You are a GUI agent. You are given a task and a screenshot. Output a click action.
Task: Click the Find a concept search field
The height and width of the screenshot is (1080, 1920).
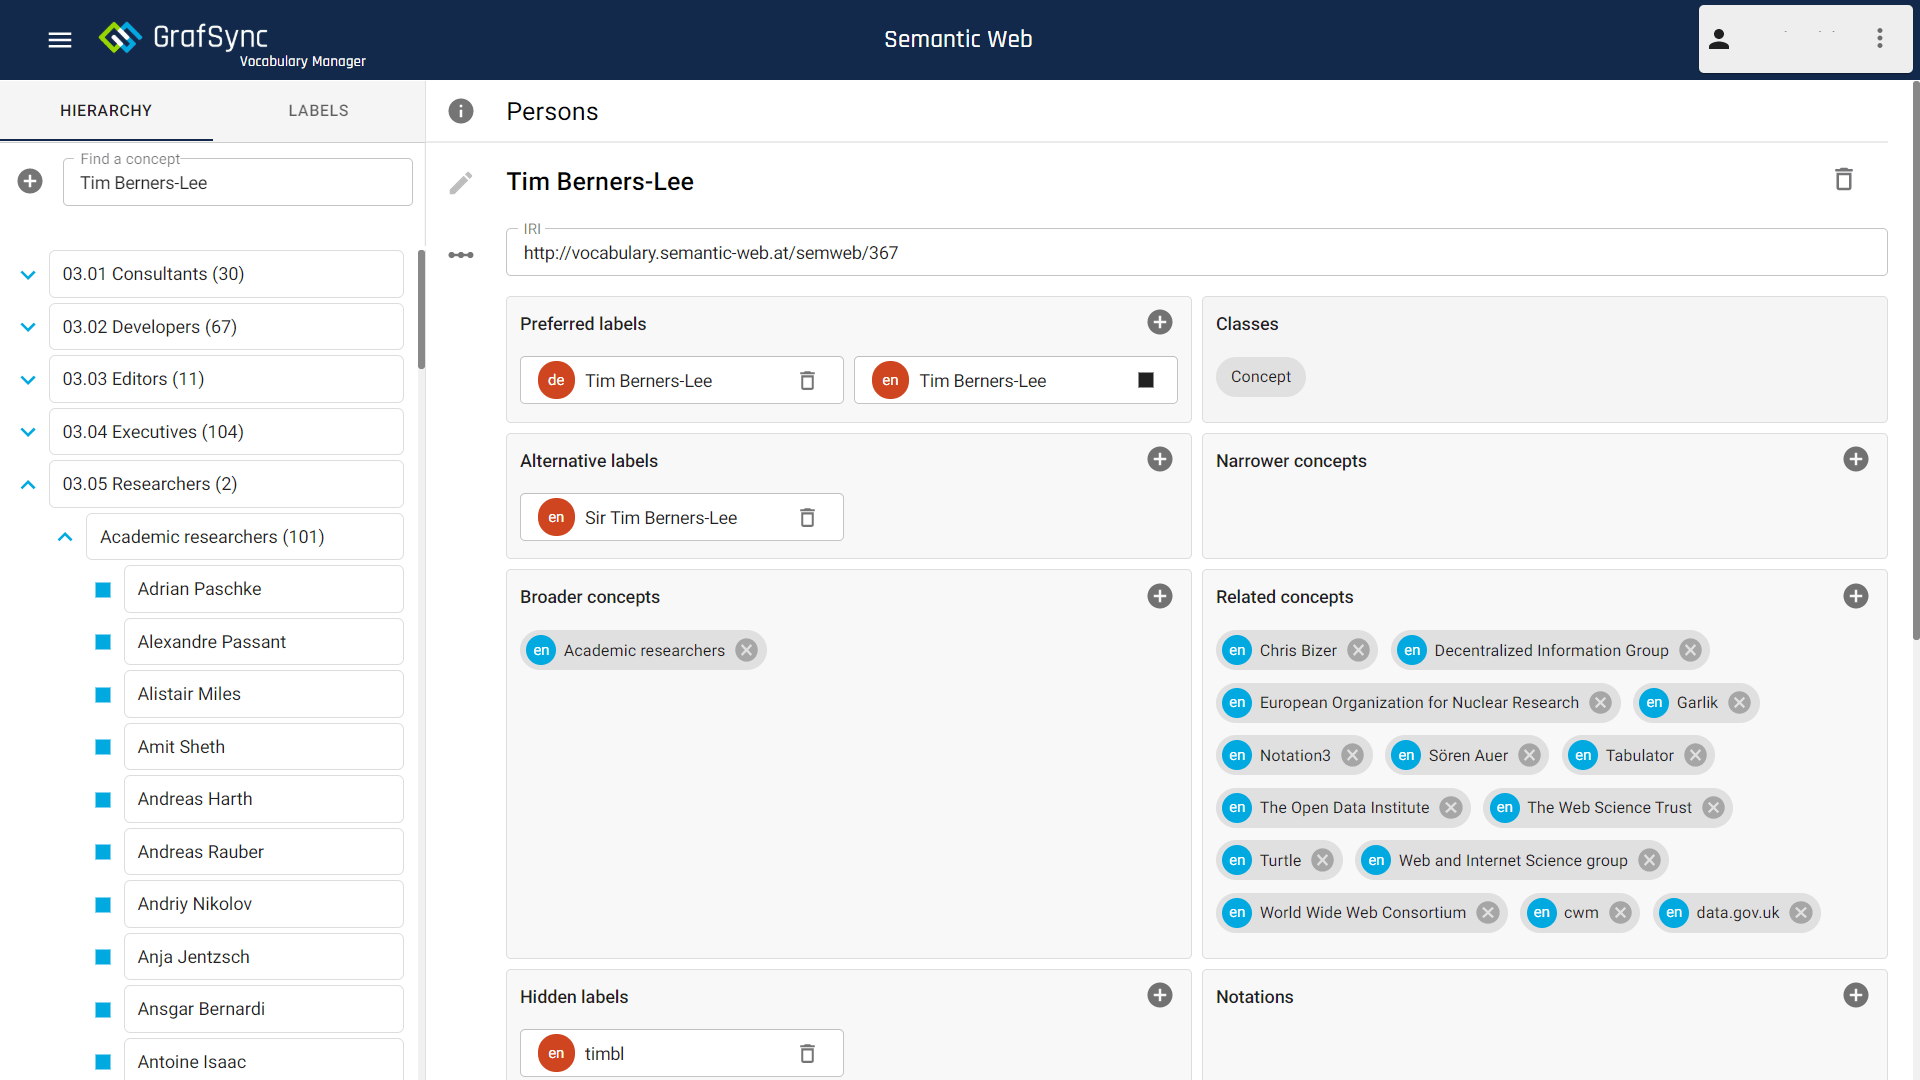[238, 184]
